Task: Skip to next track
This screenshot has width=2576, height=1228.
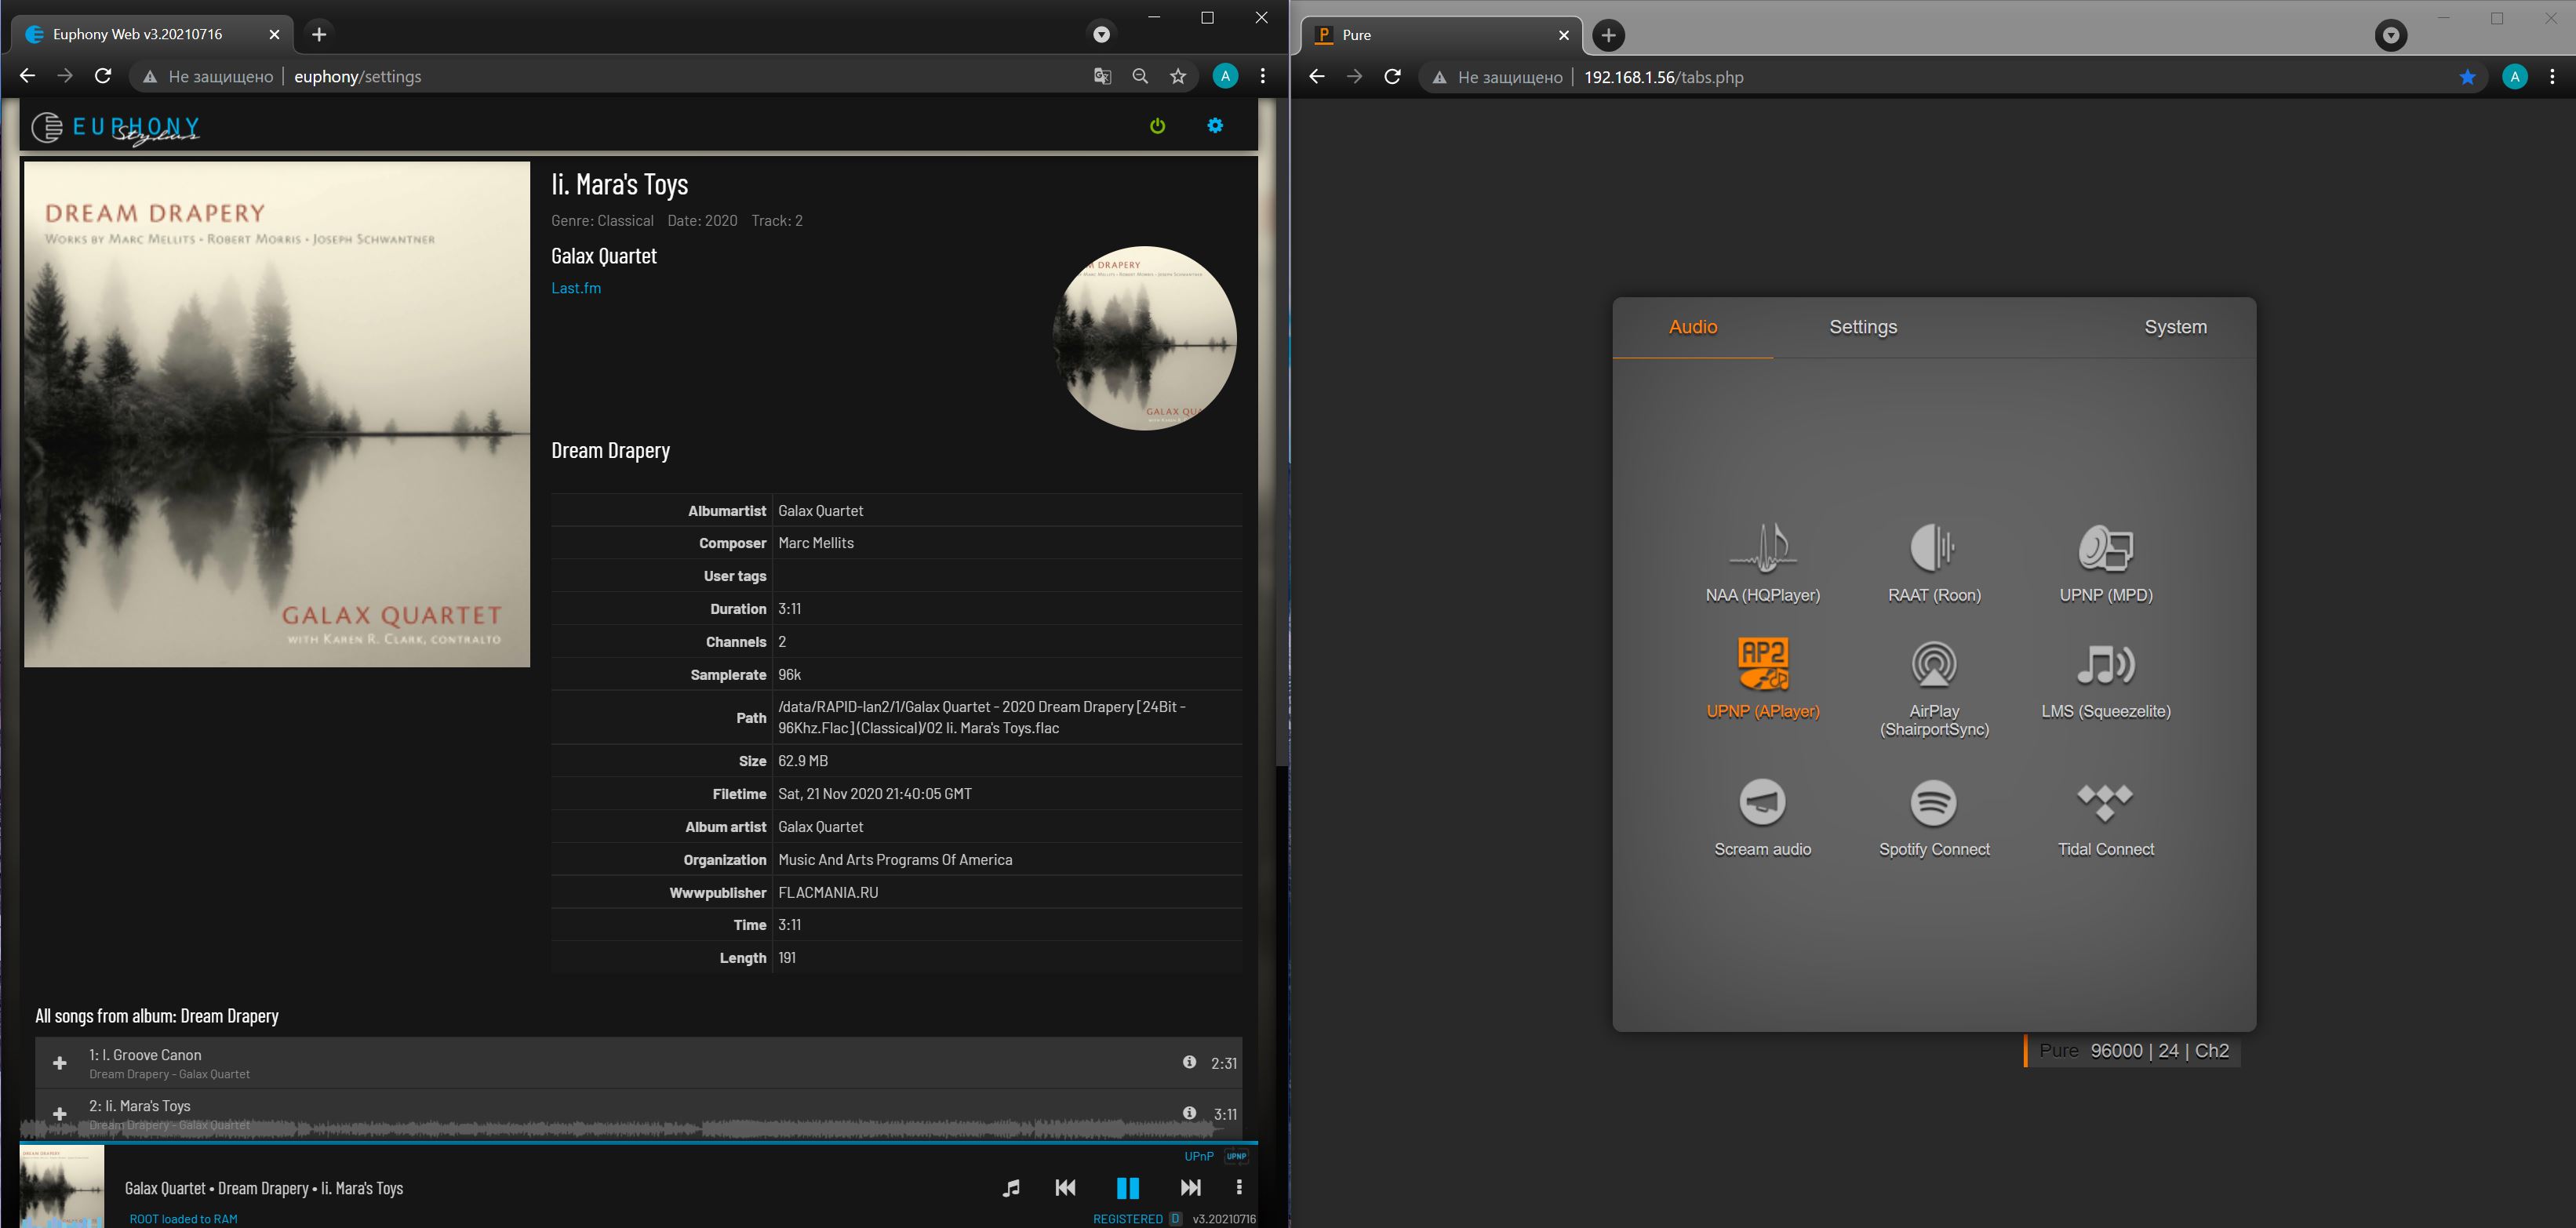Action: coord(1190,1187)
